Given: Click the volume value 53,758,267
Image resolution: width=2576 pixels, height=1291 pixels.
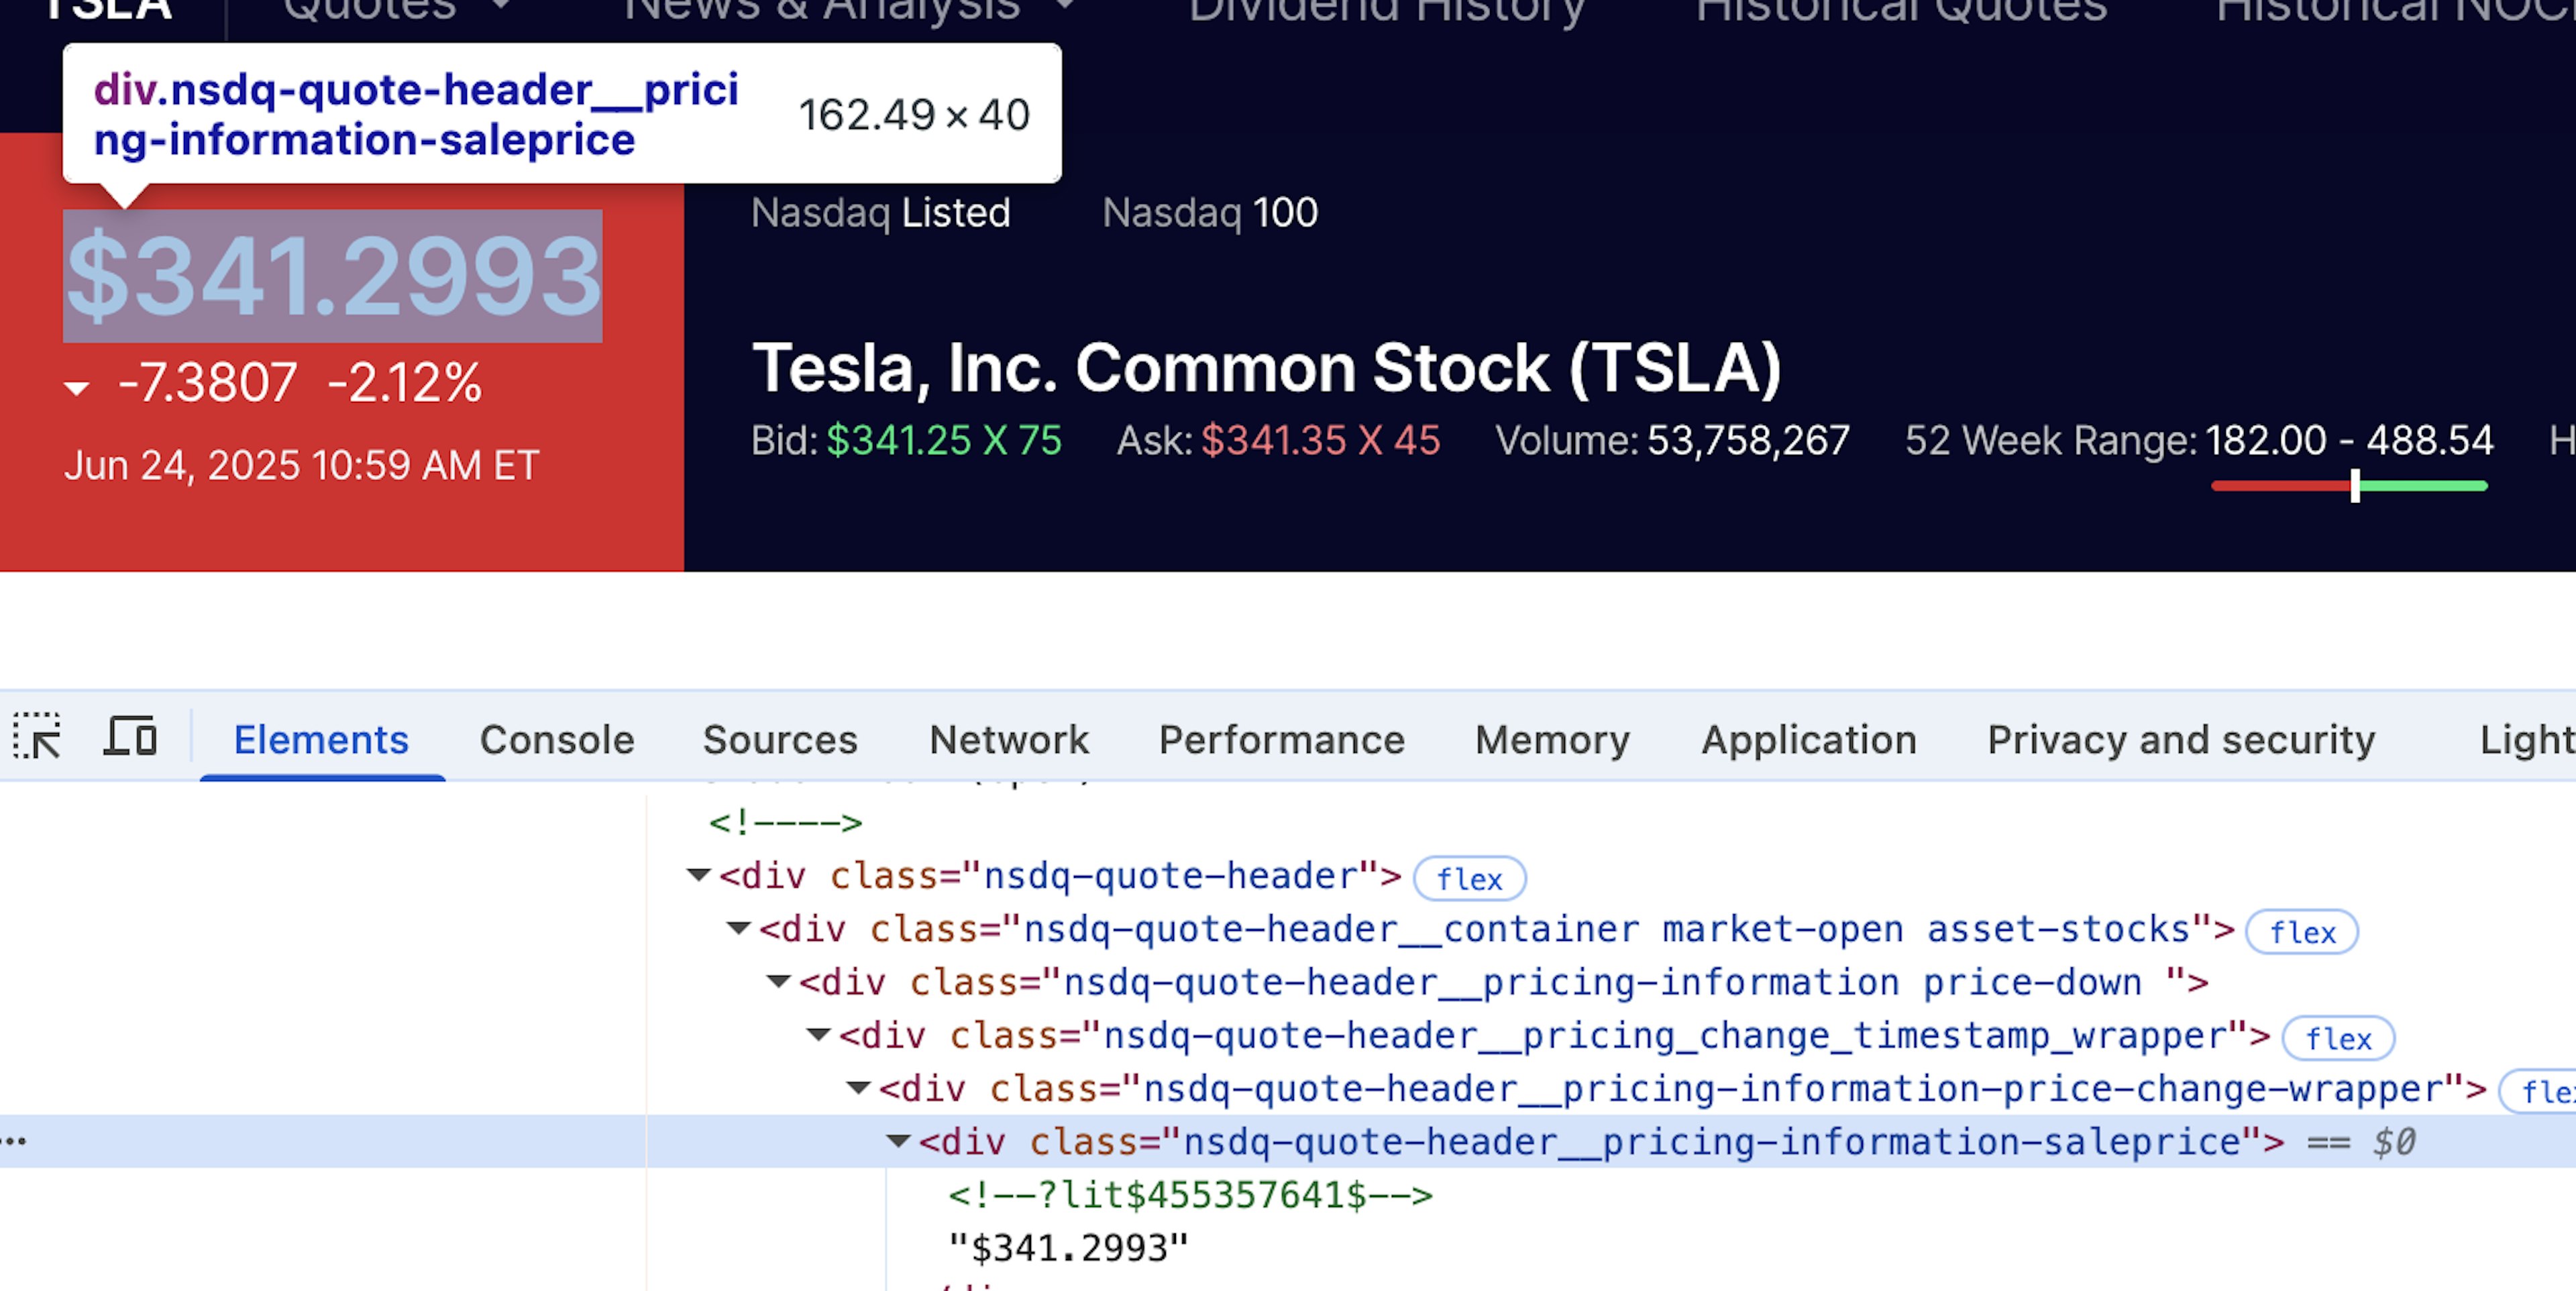Looking at the screenshot, I should [1748, 441].
